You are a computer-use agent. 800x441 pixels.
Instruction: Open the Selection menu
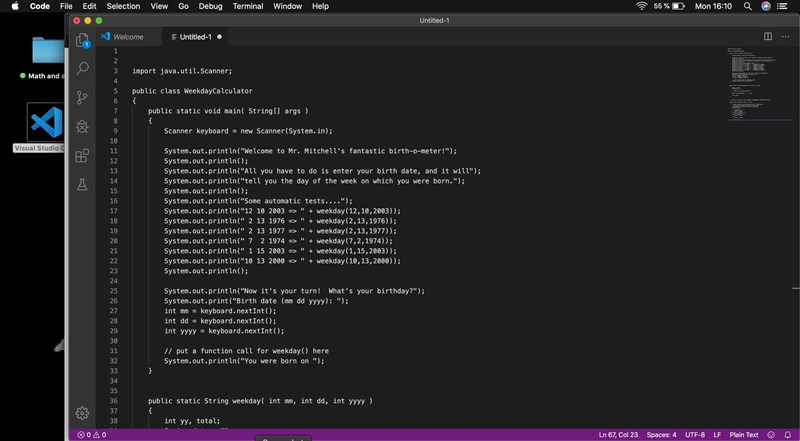coord(123,6)
